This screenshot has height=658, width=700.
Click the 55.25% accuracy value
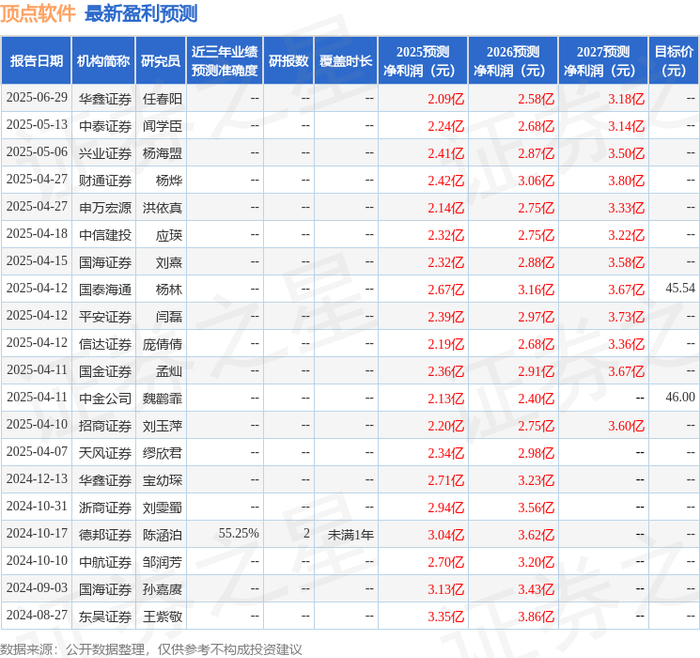coord(238,533)
